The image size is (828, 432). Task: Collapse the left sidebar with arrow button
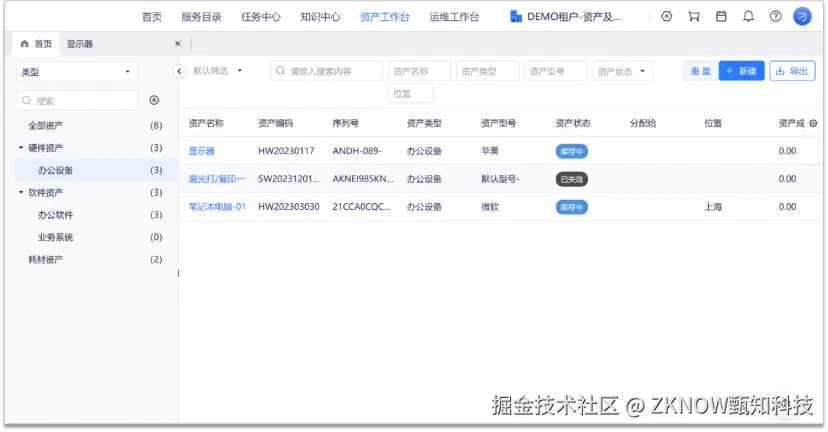click(179, 71)
